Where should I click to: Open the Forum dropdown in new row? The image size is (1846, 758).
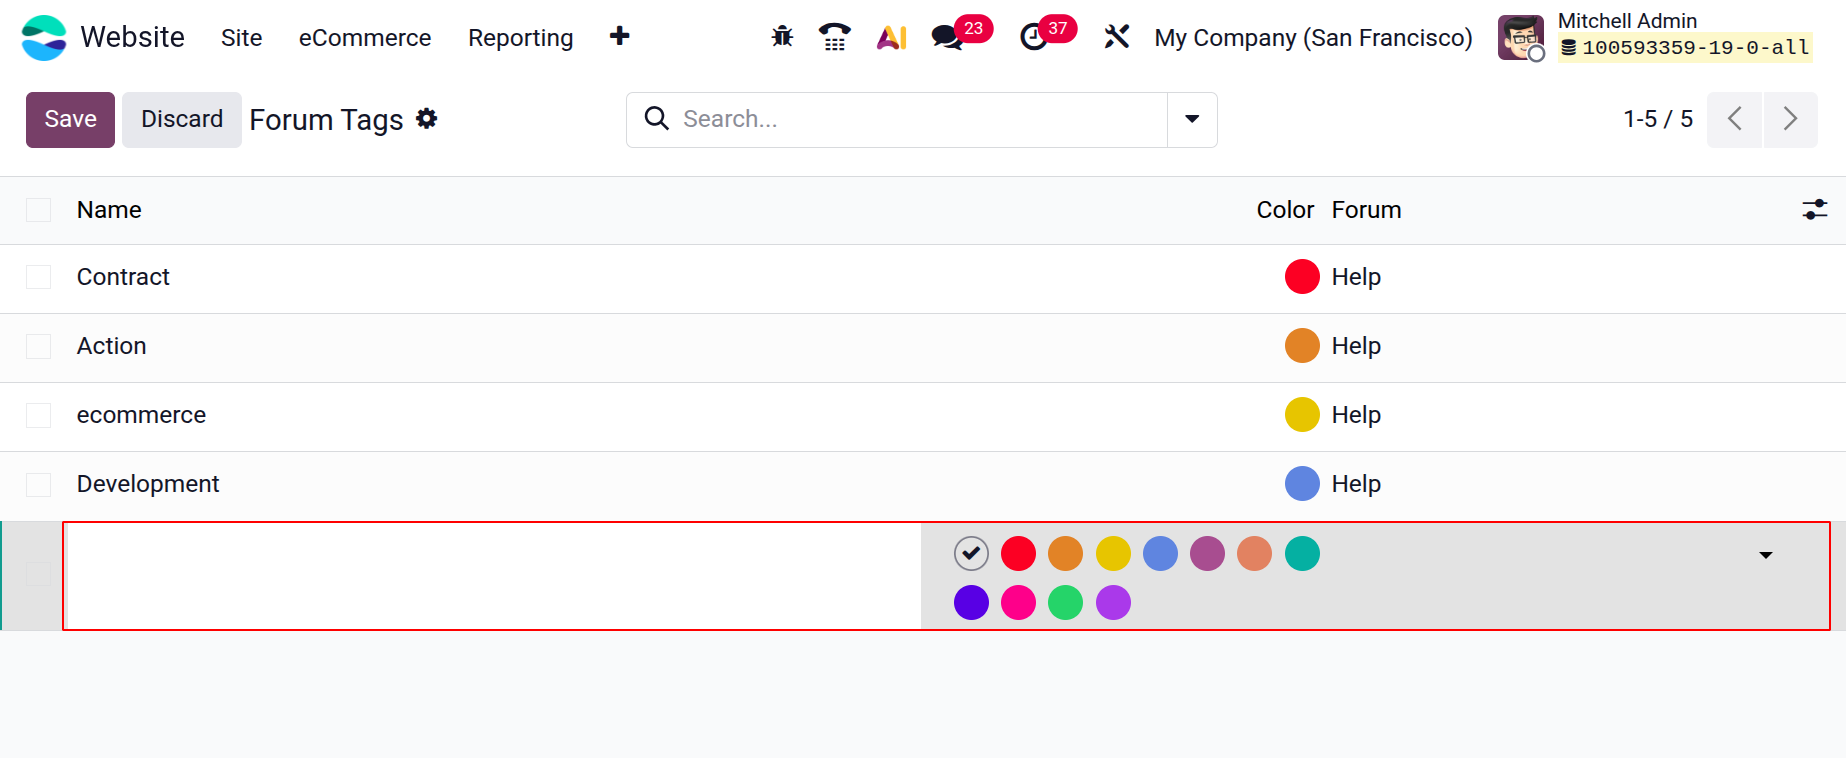click(x=1765, y=555)
